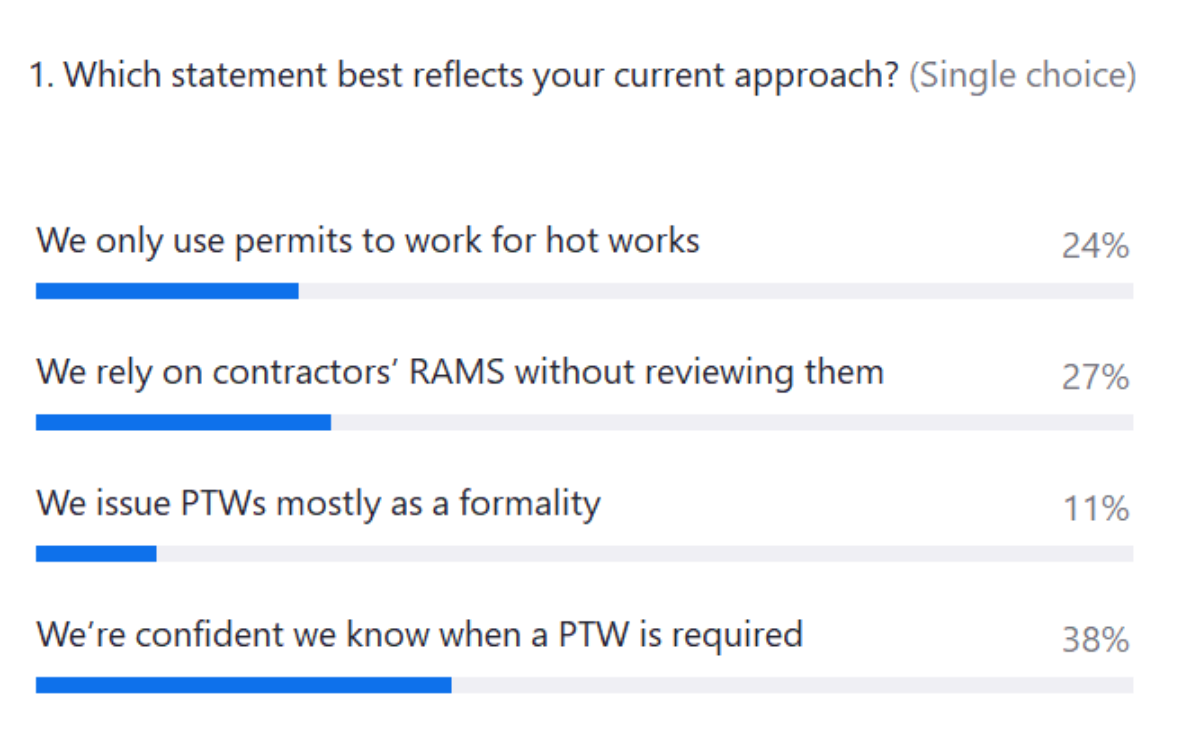The width and height of the screenshot is (1200, 756).
Task: Click grey unfilled part of contractors' RAMS bar
Action: 731,422
